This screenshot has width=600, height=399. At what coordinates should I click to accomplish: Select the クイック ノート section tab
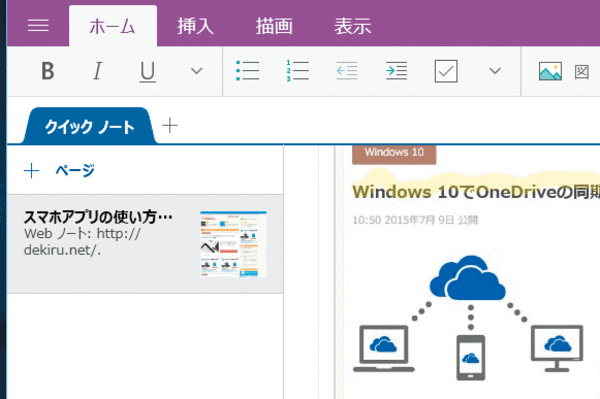90,126
